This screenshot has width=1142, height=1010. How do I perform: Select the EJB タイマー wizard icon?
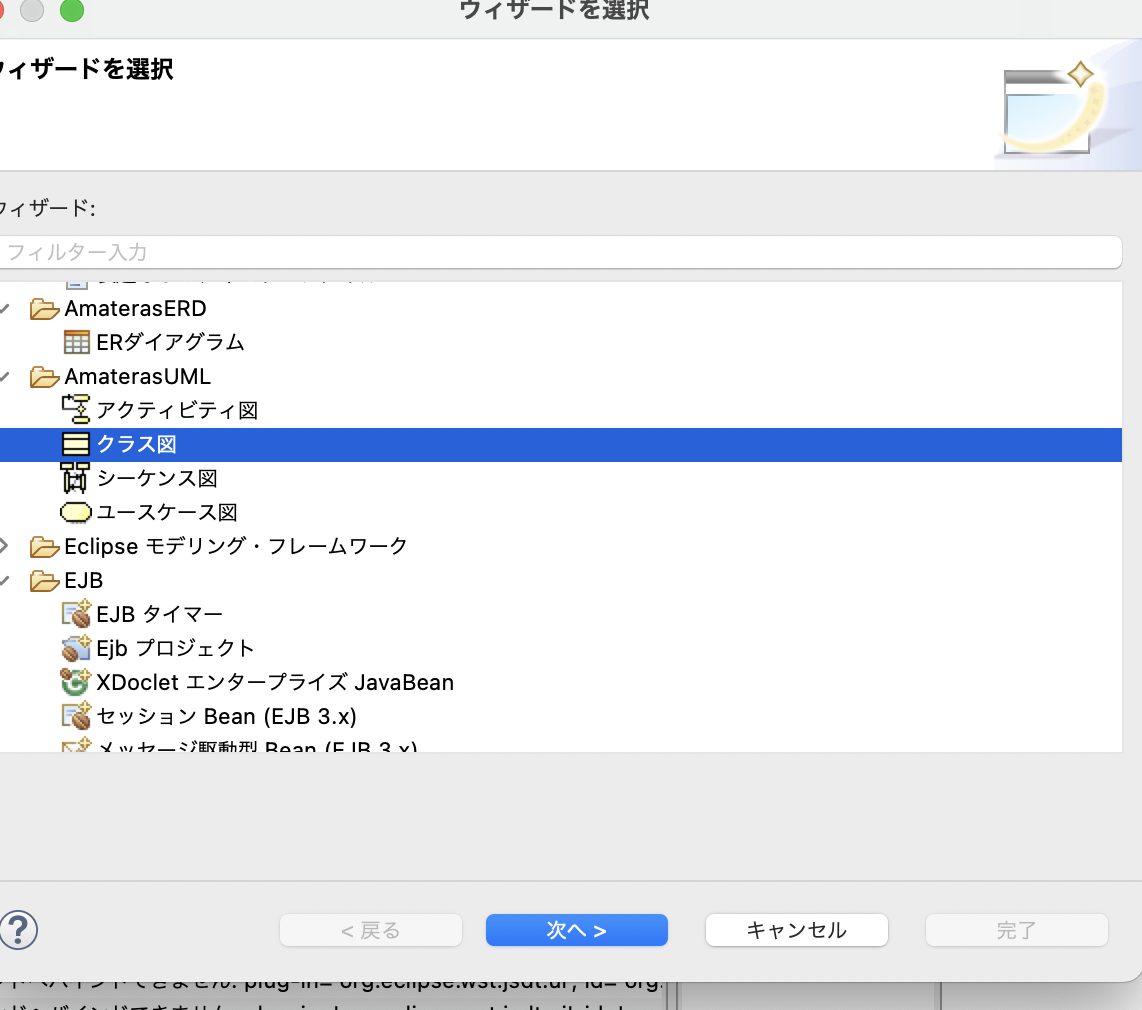tap(75, 614)
